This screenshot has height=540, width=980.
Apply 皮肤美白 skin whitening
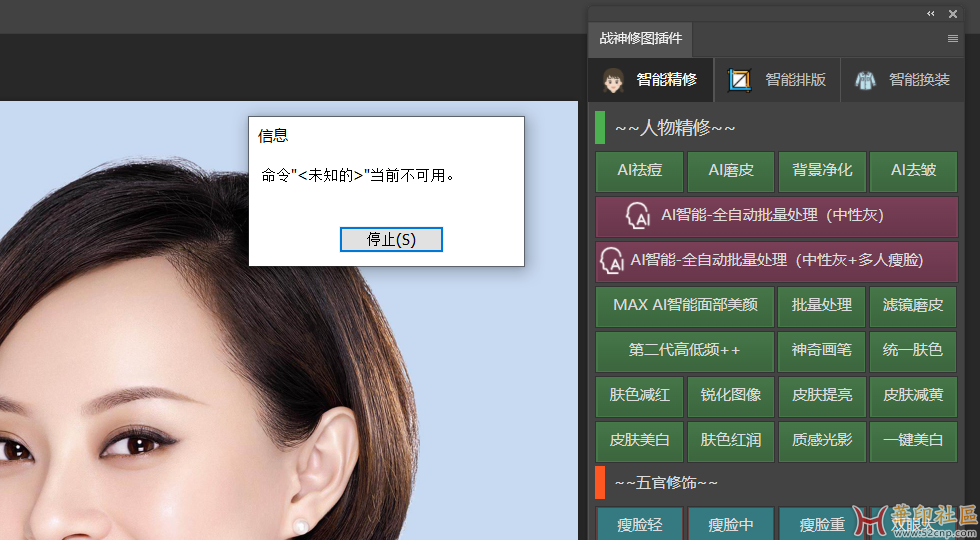coord(640,441)
